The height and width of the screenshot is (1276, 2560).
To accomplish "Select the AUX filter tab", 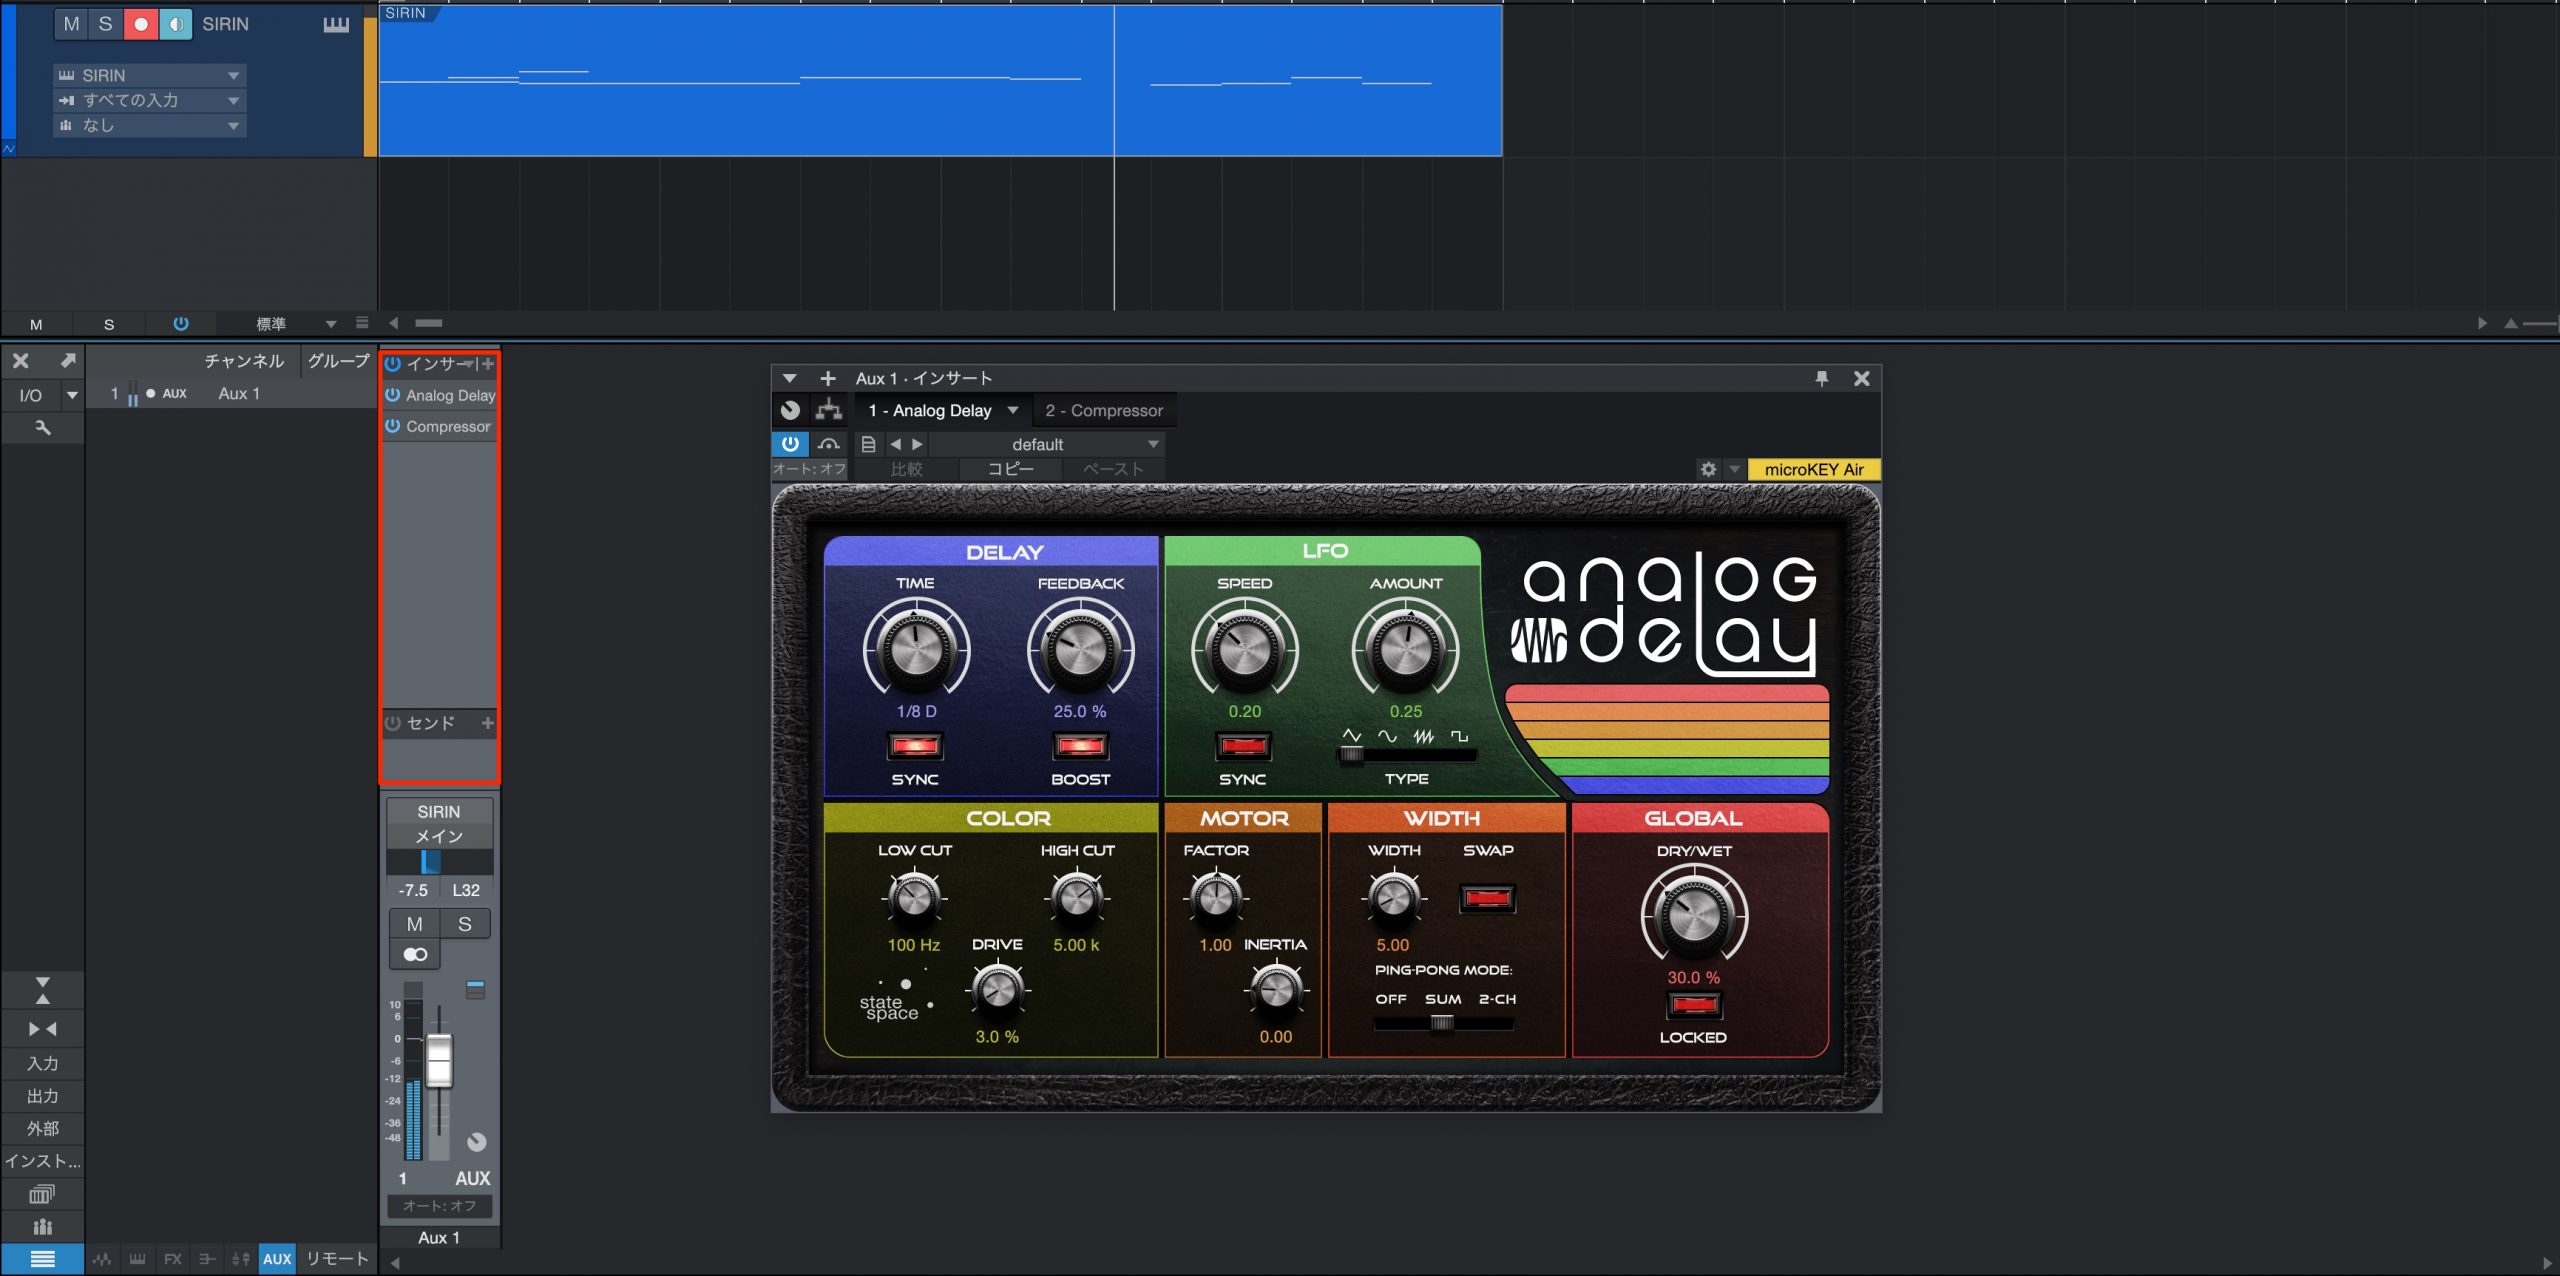I will coord(277,1259).
